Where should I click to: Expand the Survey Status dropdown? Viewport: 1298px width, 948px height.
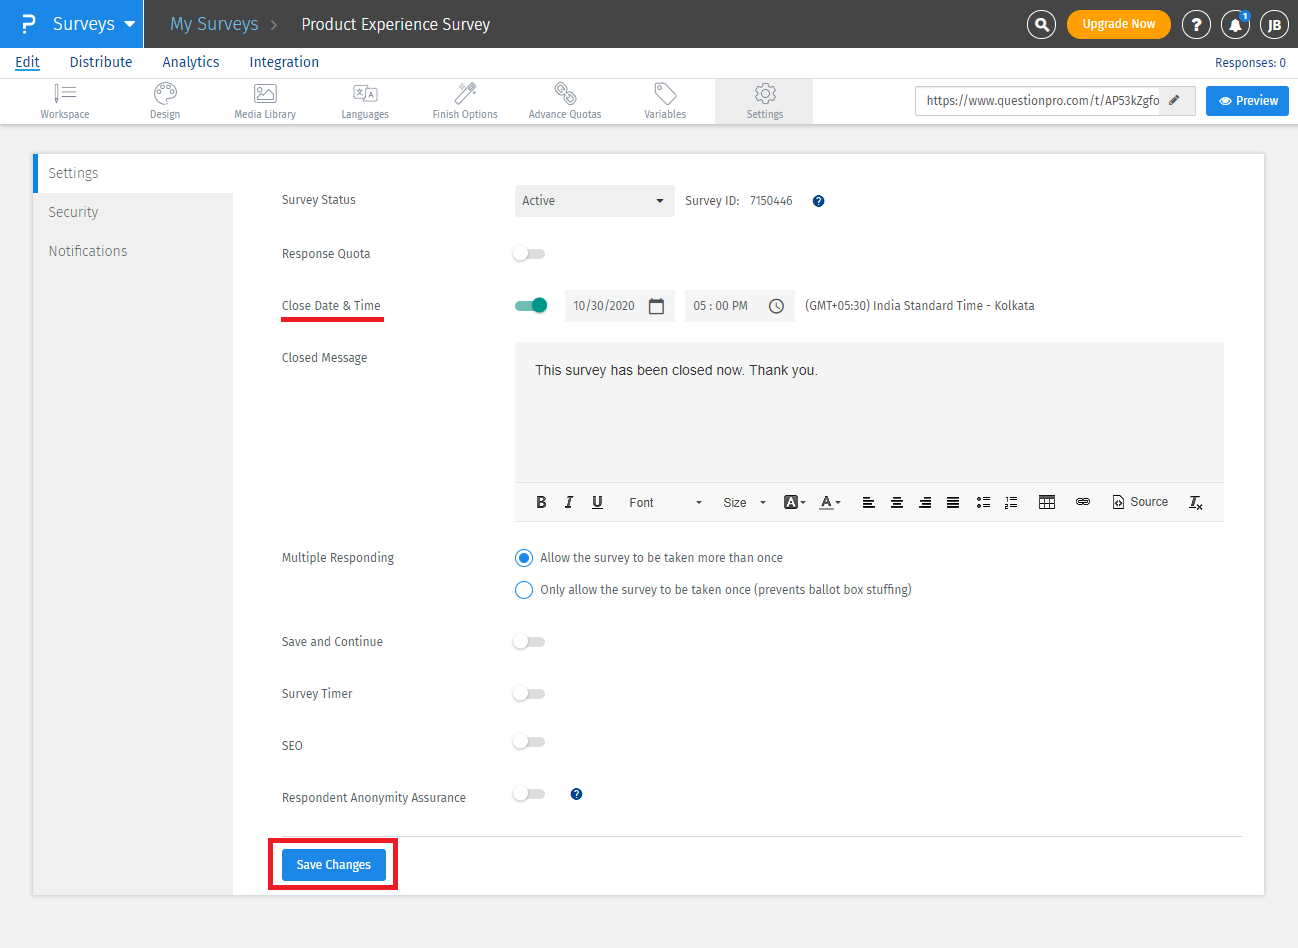point(594,201)
